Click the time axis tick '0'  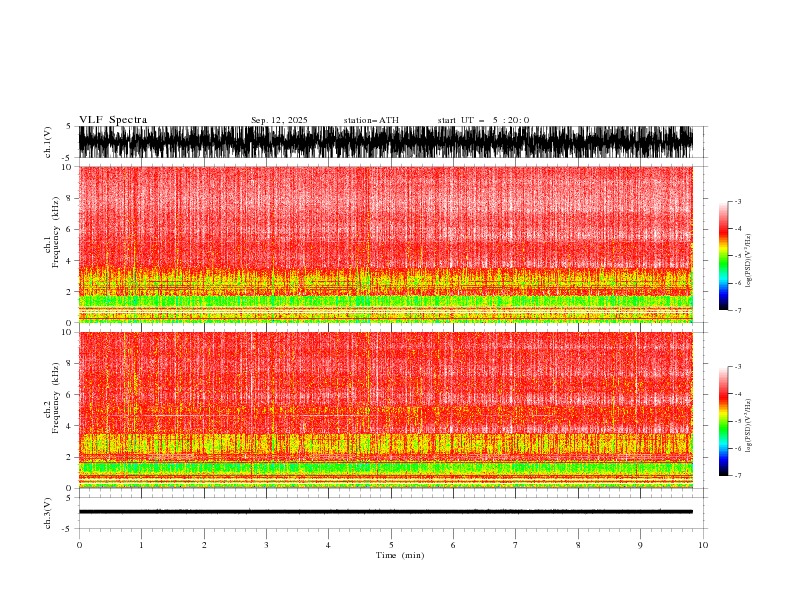click(79, 545)
